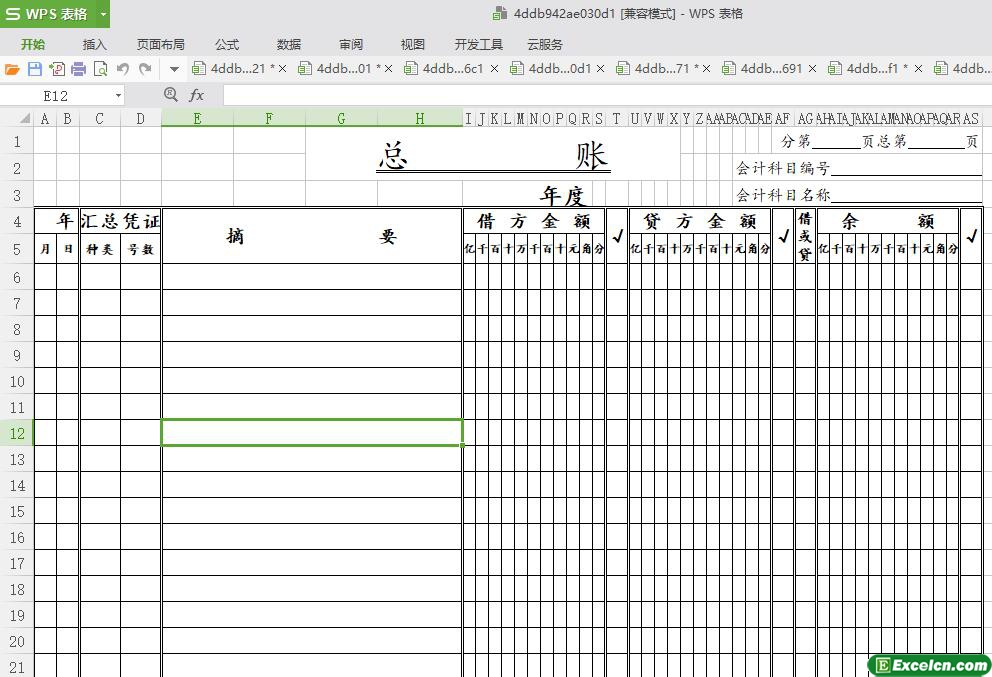Close the 4ddb...6c1 document tab
The image size is (992, 677).
pyautogui.click(x=494, y=68)
